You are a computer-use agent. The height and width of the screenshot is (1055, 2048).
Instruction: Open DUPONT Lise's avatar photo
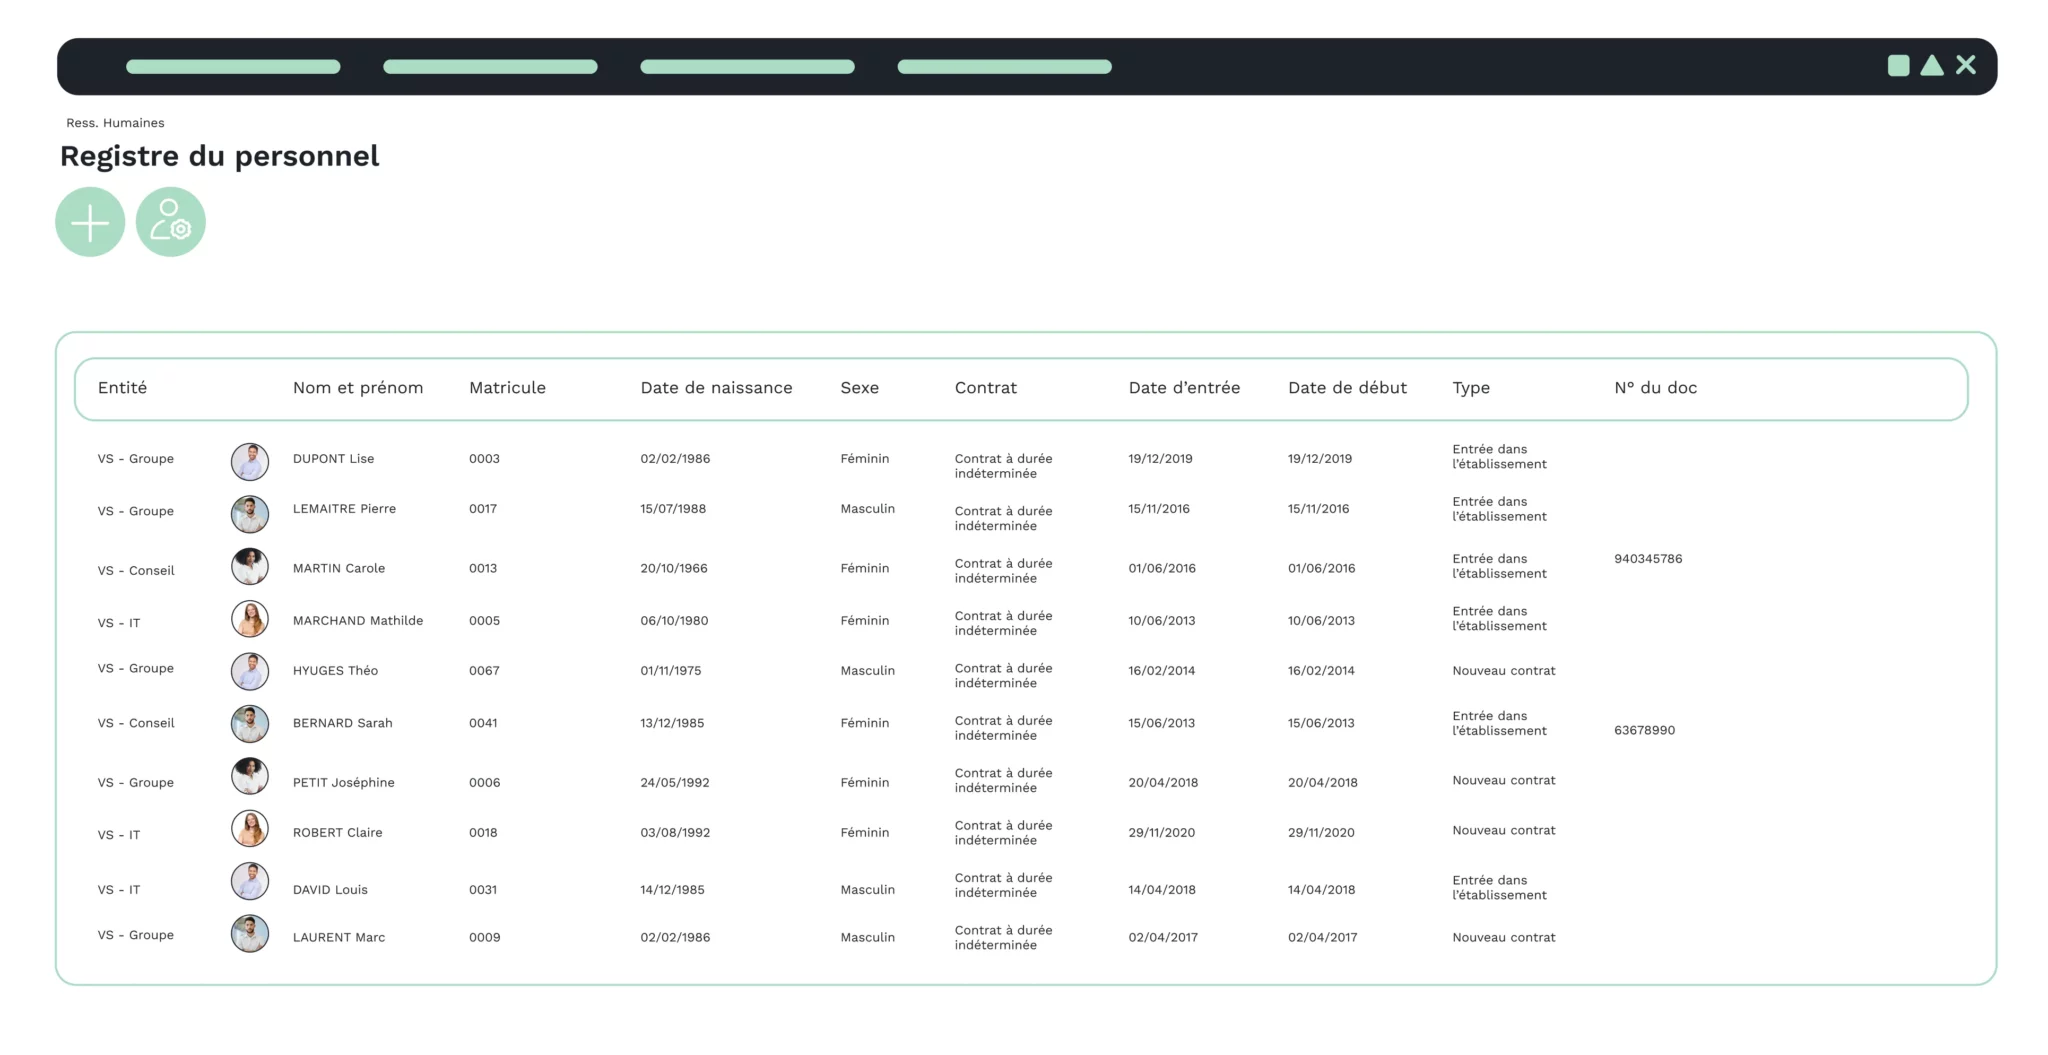[250, 462]
